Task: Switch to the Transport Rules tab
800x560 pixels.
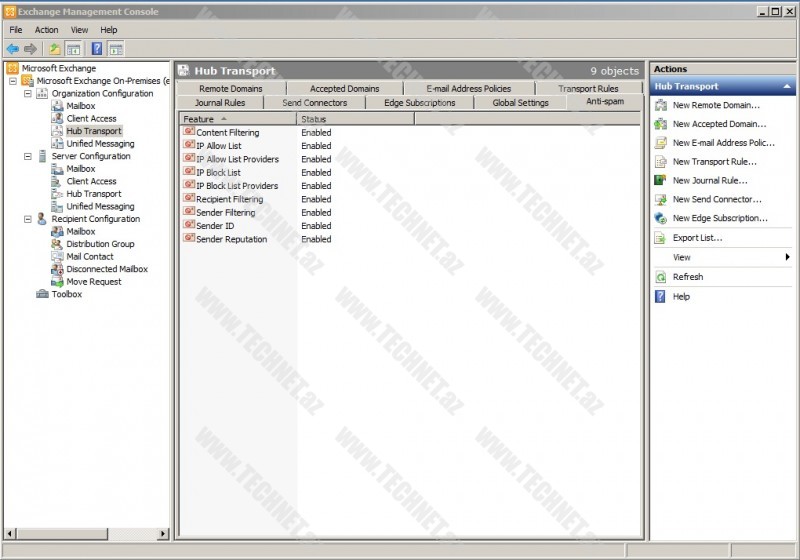Action: pos(588,89)
